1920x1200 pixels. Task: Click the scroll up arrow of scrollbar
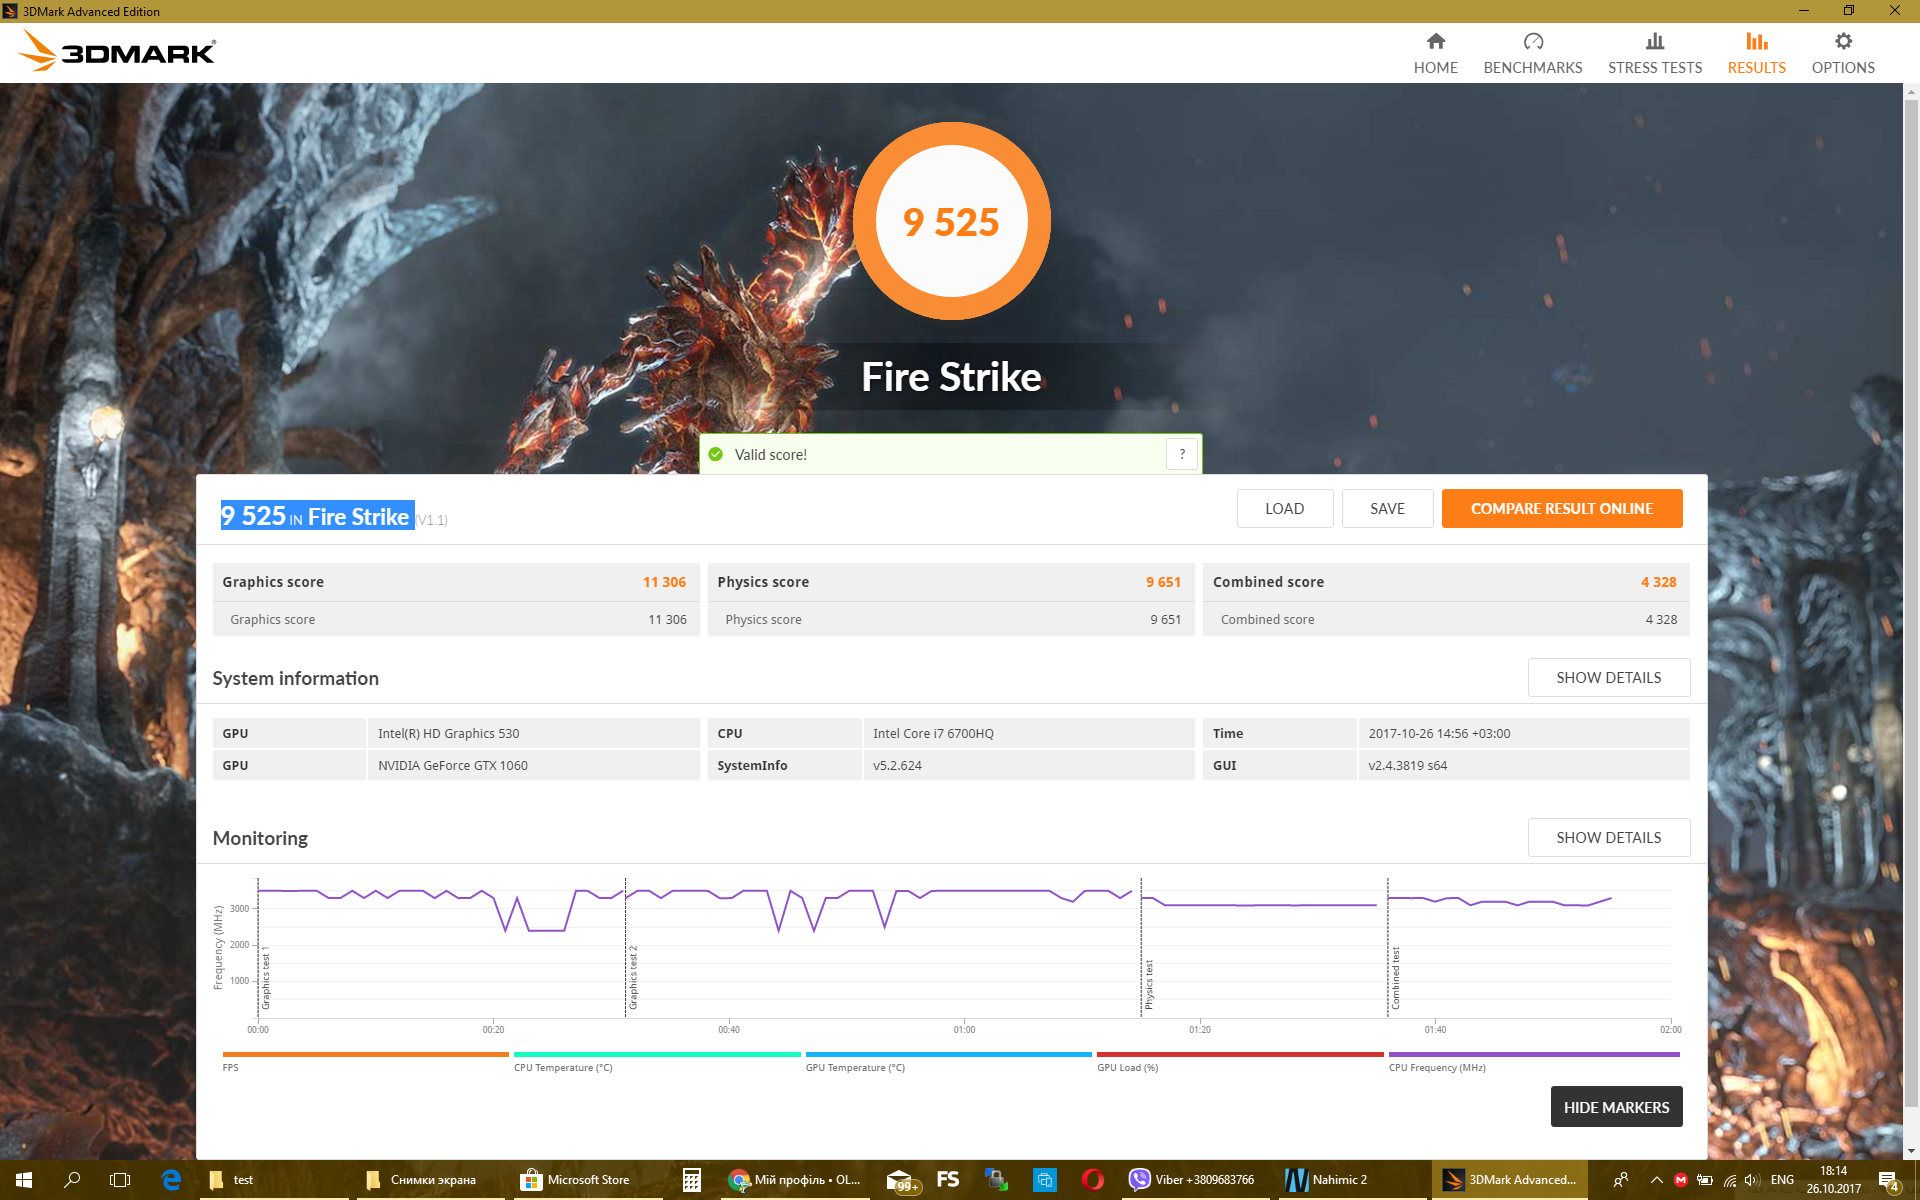point(1911,93)
